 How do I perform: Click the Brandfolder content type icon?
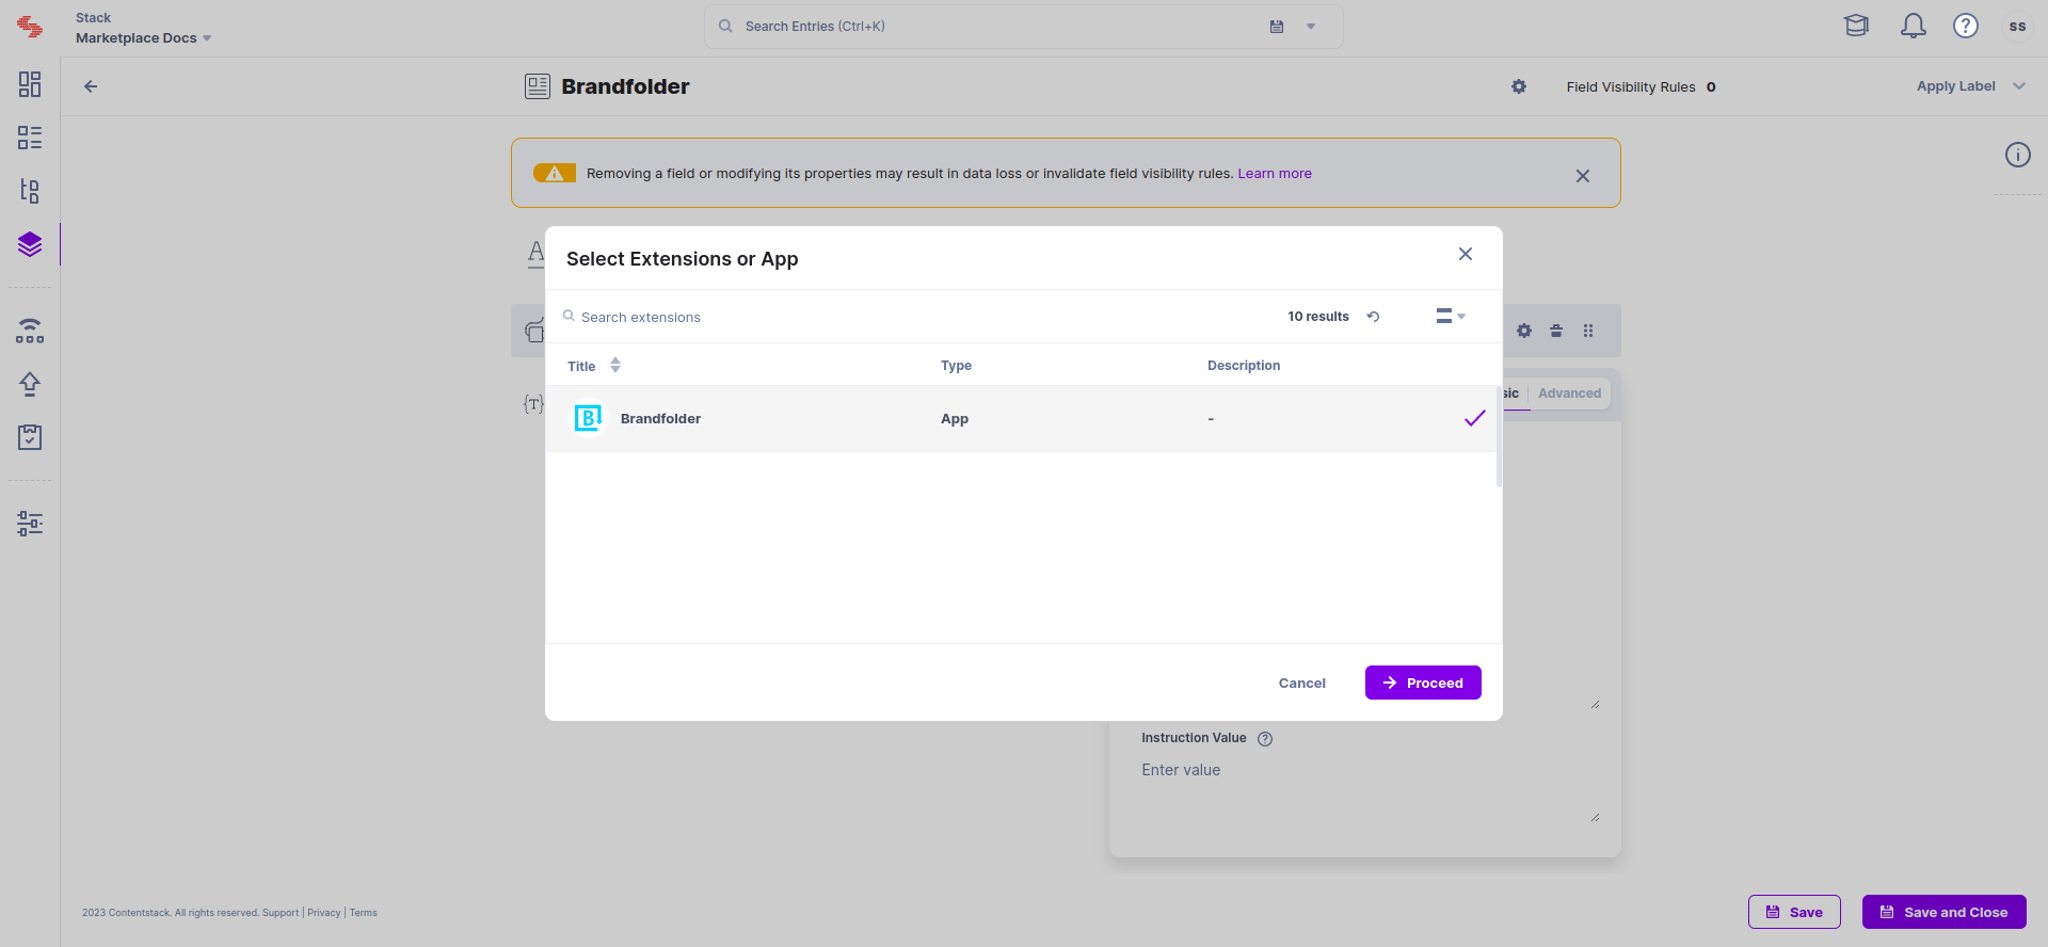pos(537,86)
